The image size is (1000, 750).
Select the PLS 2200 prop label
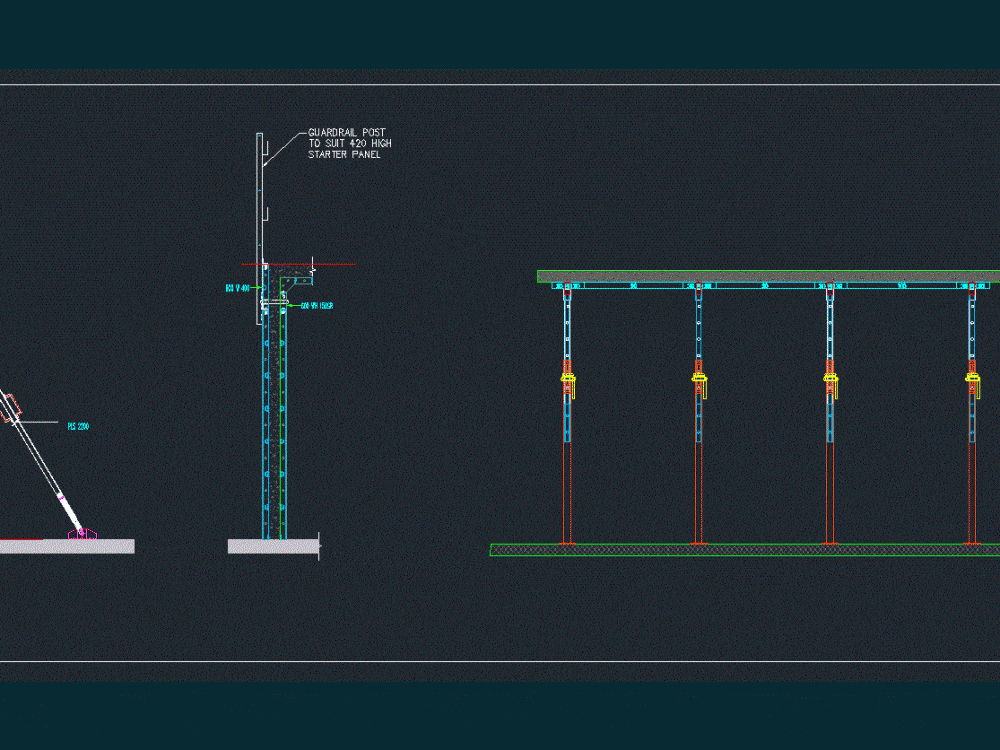[78, 424]
